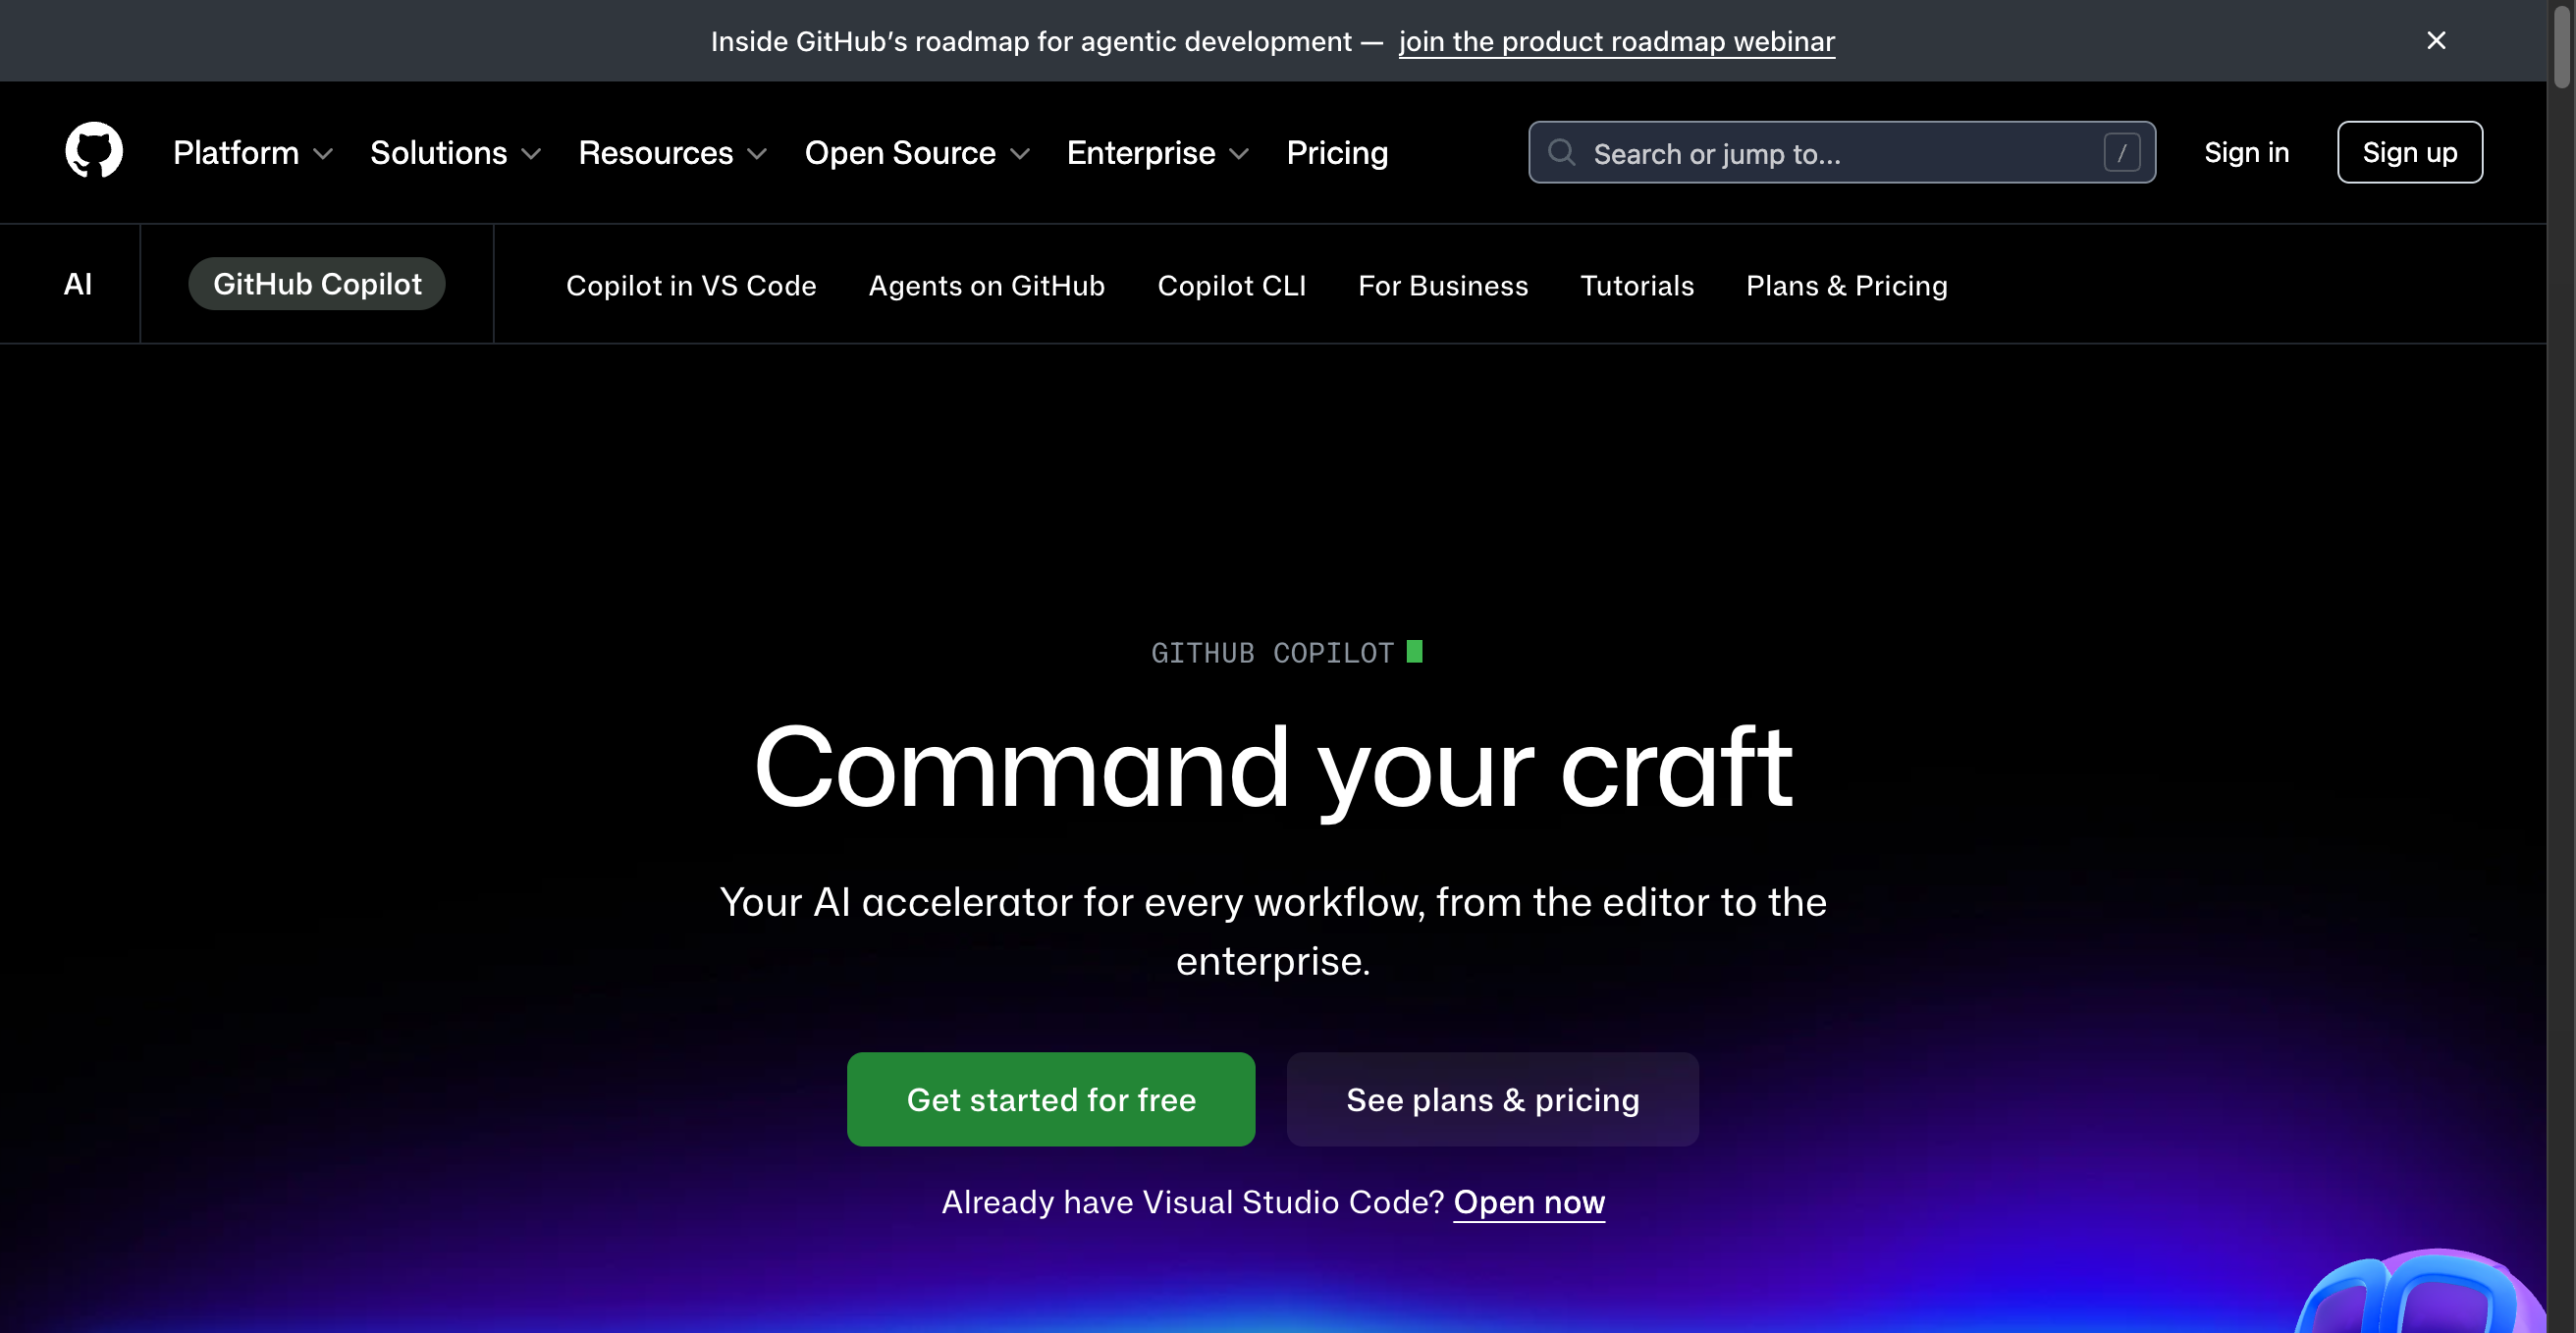Follow the product roadmap webinar link
This screenshot has height=1333, width=2576.
pos(1616,41)
